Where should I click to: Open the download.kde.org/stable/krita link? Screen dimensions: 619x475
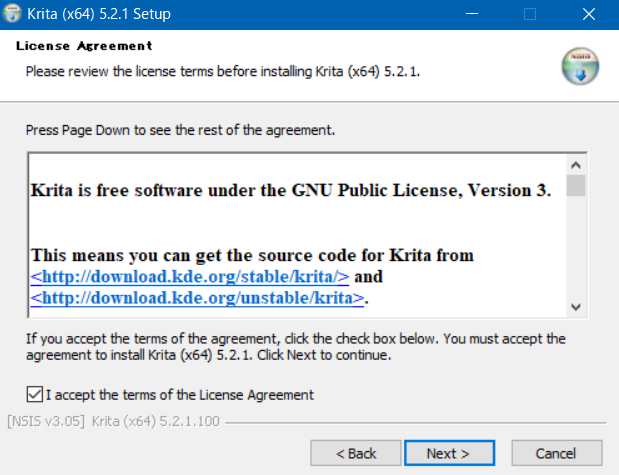click(190, 277)
